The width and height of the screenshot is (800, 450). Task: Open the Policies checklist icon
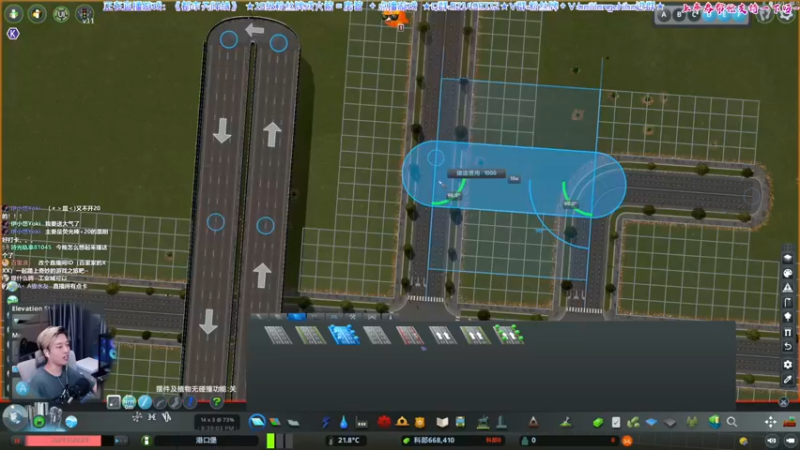click(x=616, y=422)
